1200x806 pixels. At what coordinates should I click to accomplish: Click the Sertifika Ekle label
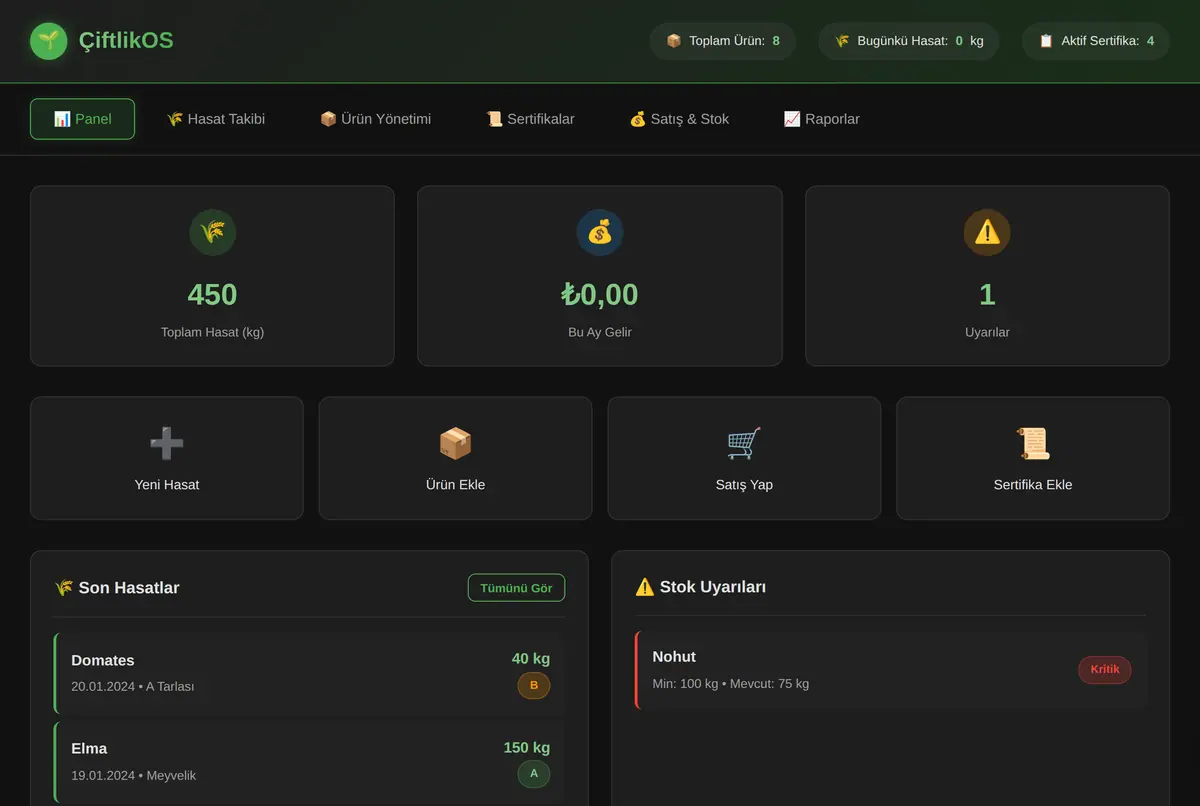[1033, 485]
